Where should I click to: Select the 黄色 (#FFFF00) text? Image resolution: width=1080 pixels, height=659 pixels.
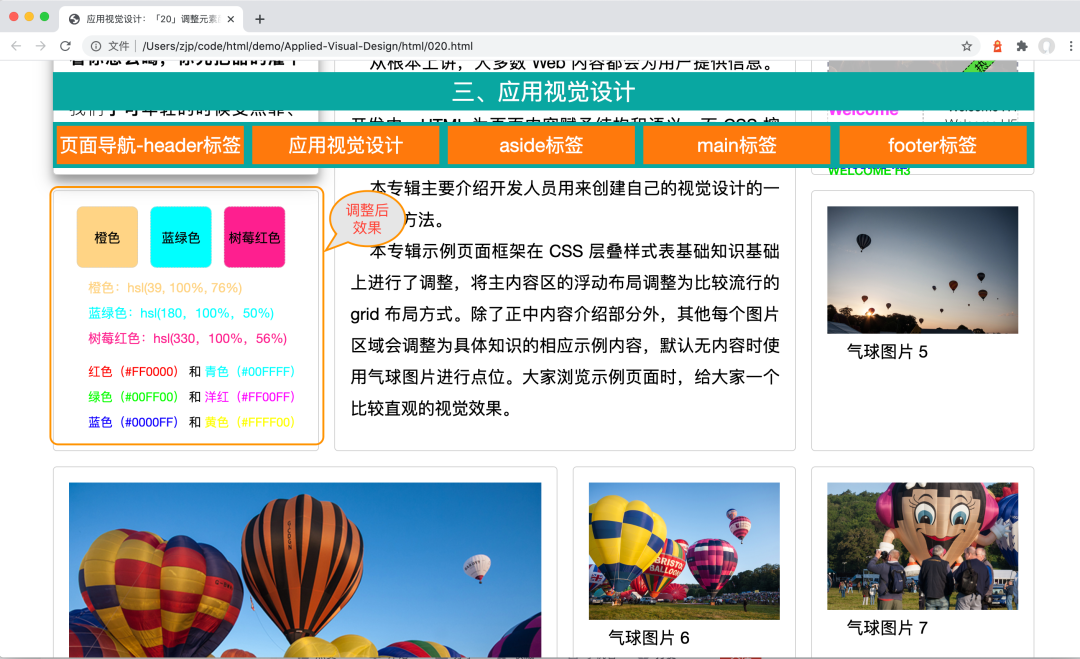click(250, 422)
